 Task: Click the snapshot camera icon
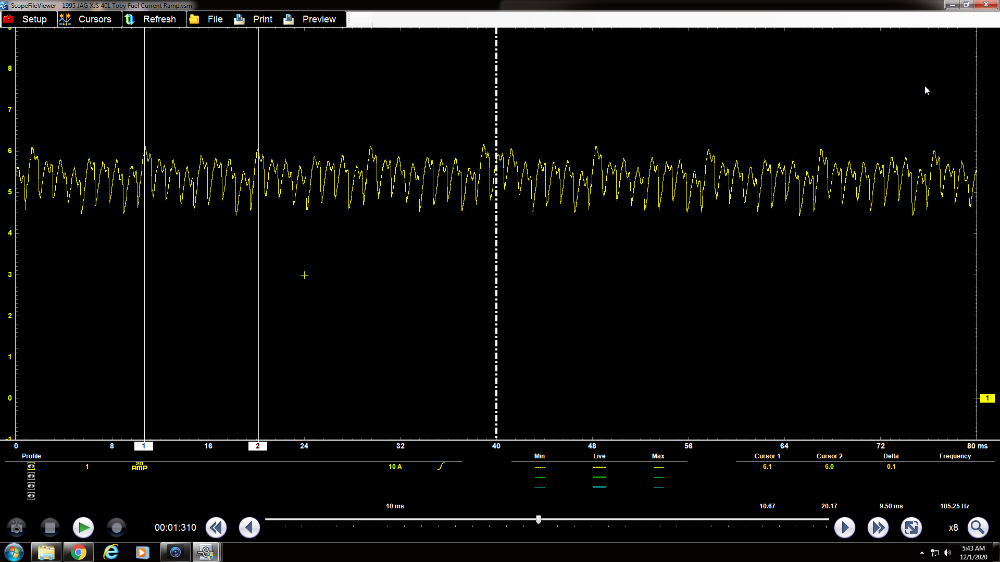17,527
